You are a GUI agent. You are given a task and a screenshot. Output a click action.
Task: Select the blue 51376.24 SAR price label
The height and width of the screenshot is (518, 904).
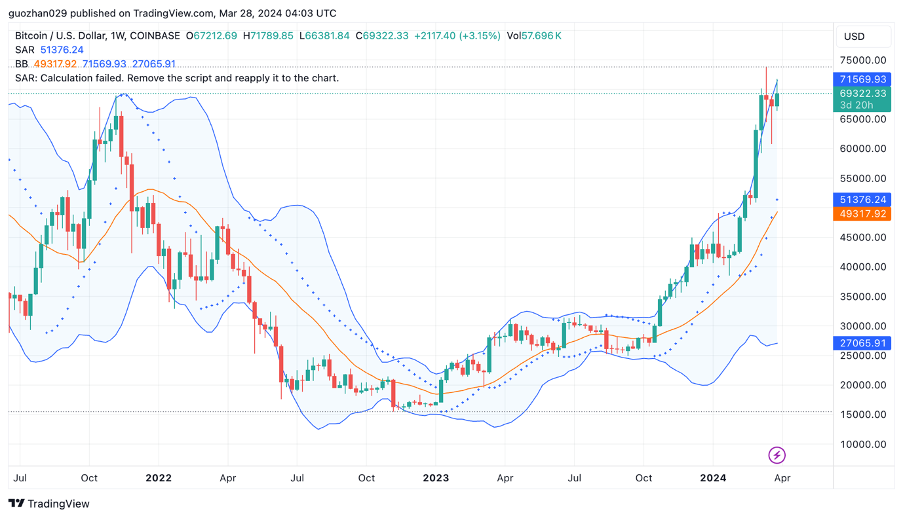pos(862,200)
